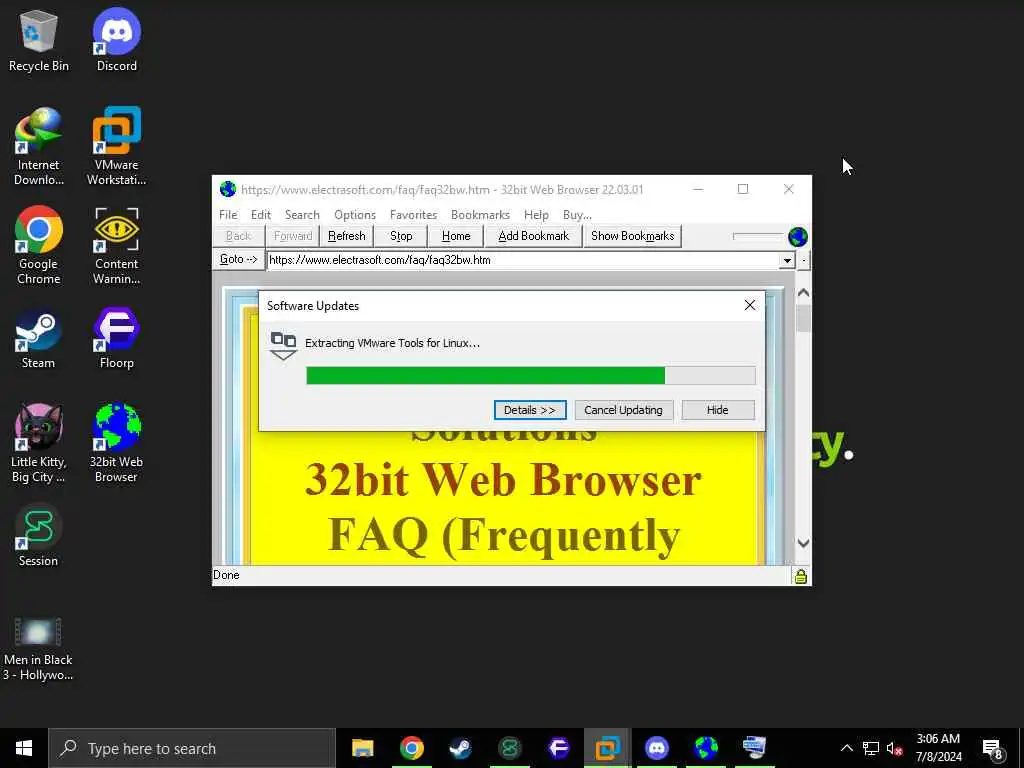Viewport: 1024px width, 768px height.
Task: Open the Search menu
Action: tap(302, 215)
